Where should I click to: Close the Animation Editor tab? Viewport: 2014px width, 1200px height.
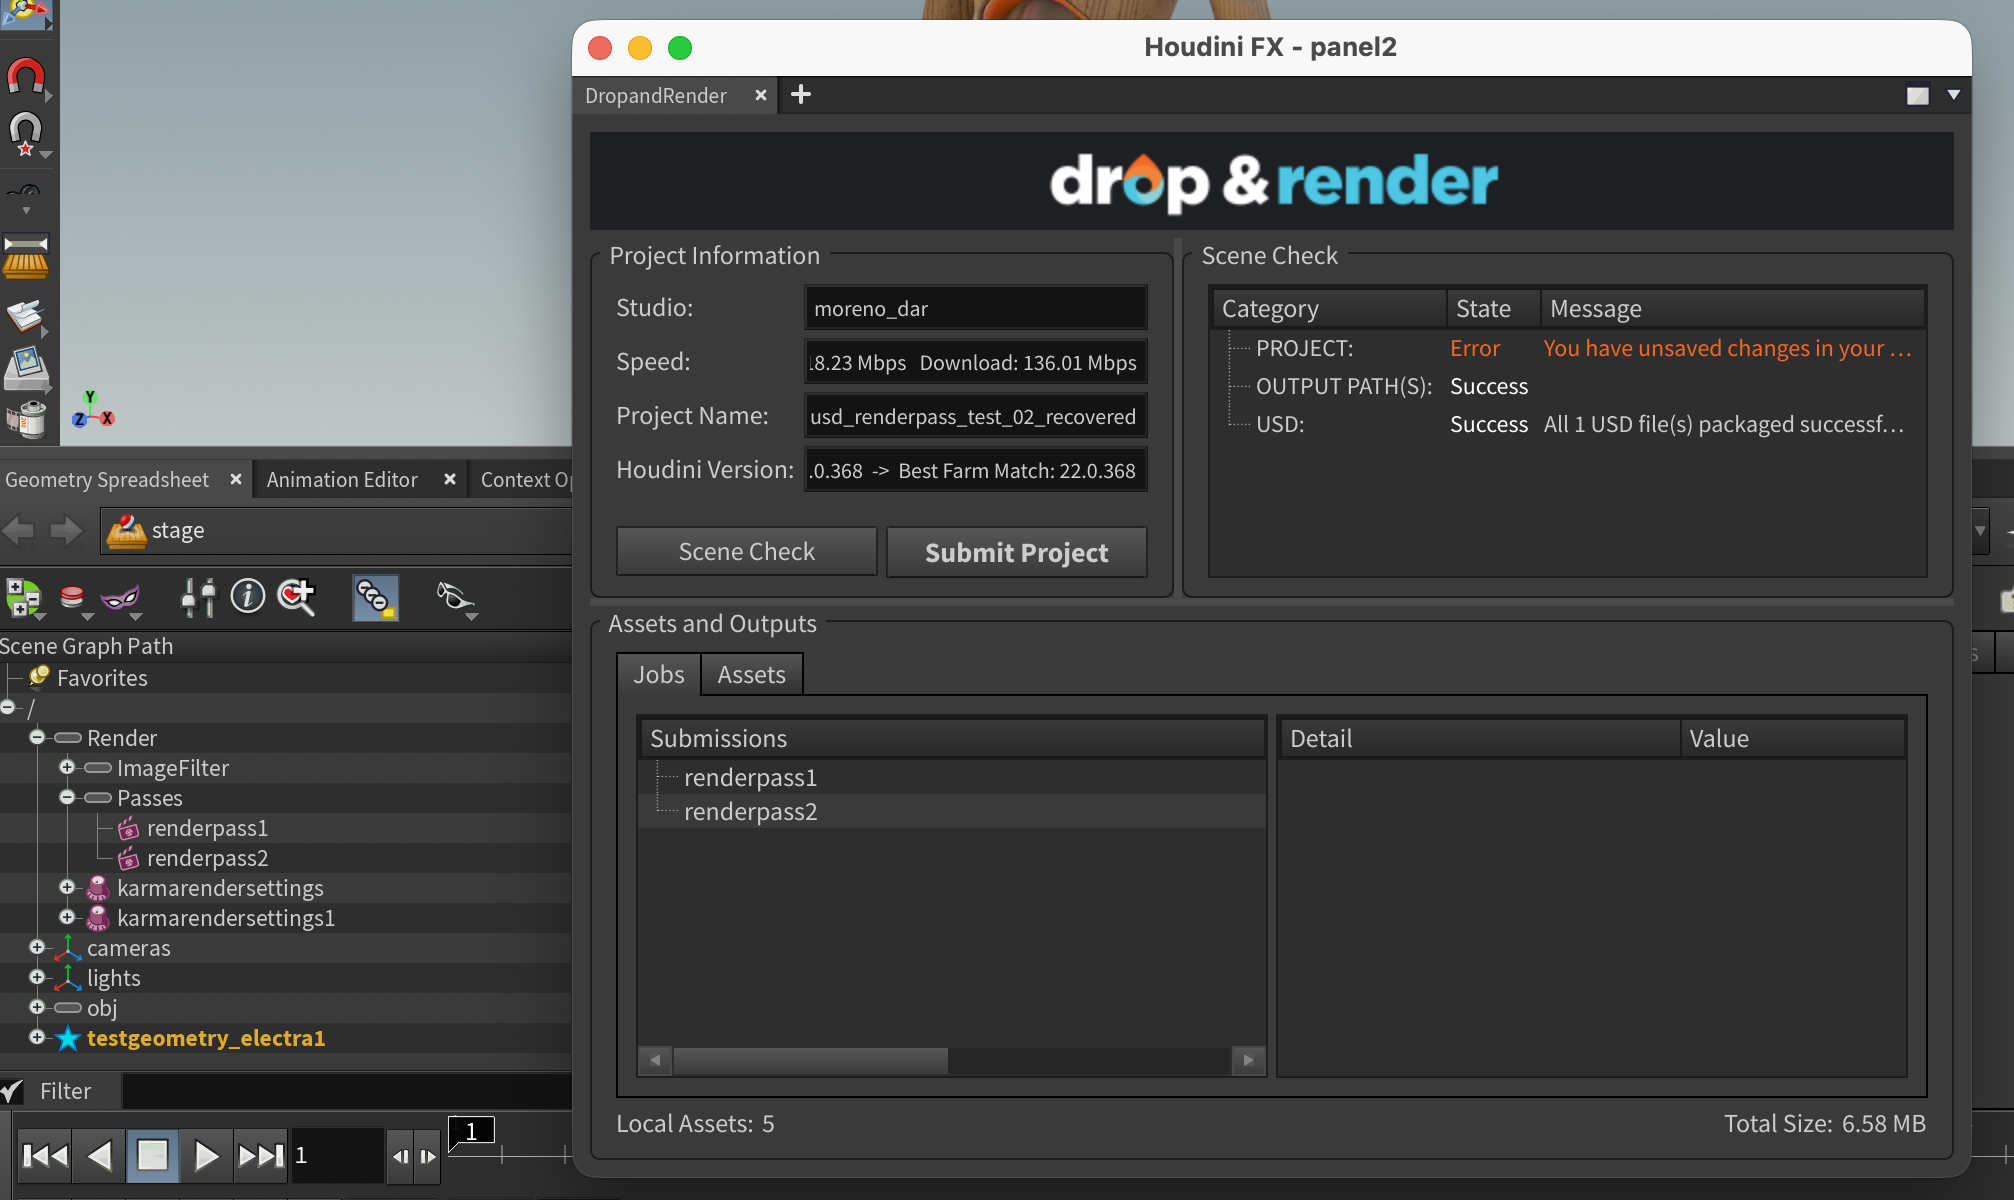coord(450,479)
